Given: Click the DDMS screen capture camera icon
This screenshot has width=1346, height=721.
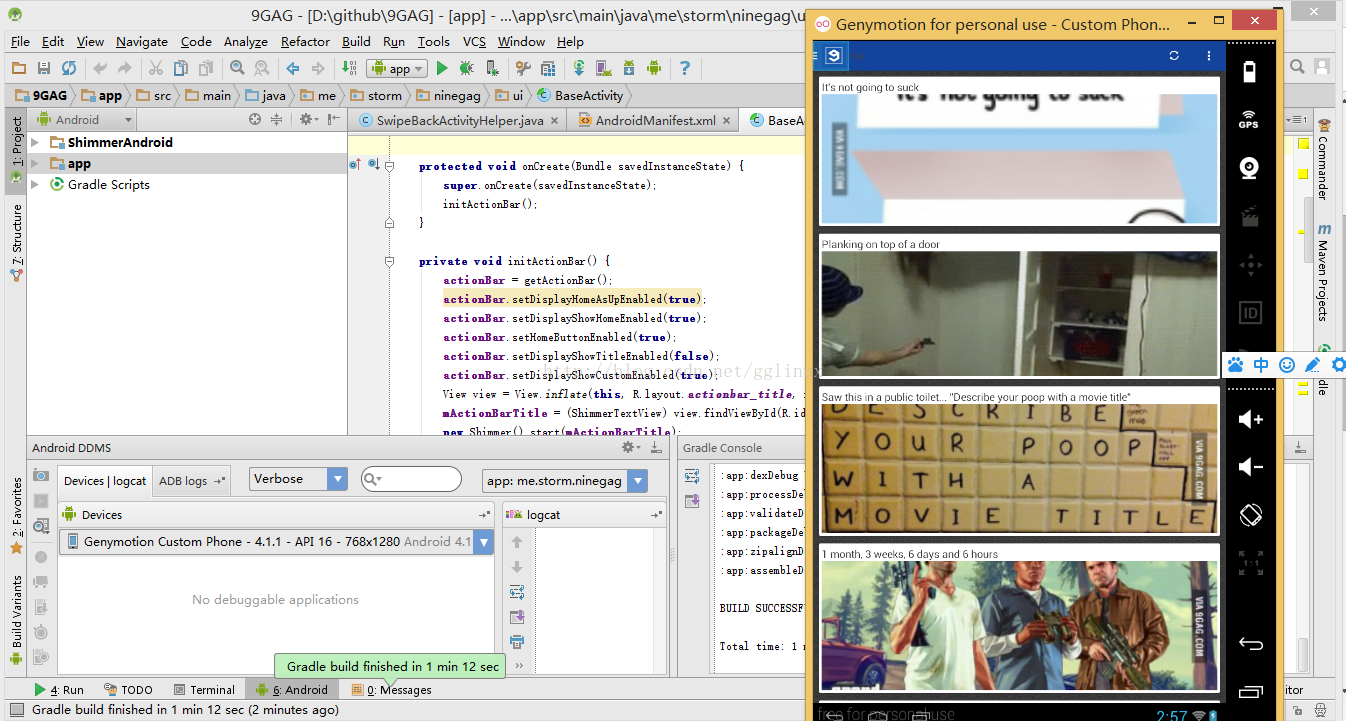Looking at the screenshot, I should (41, 475).
